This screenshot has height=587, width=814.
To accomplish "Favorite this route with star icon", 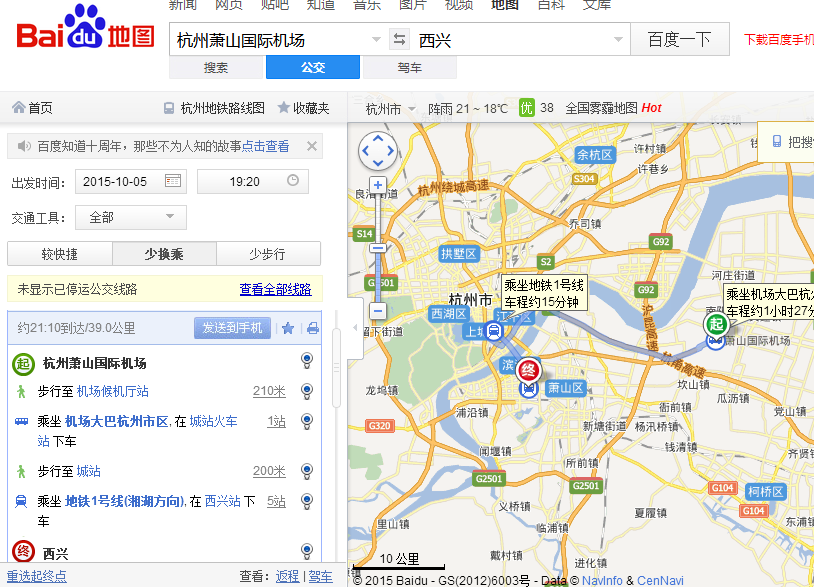I will coord(288,328).
